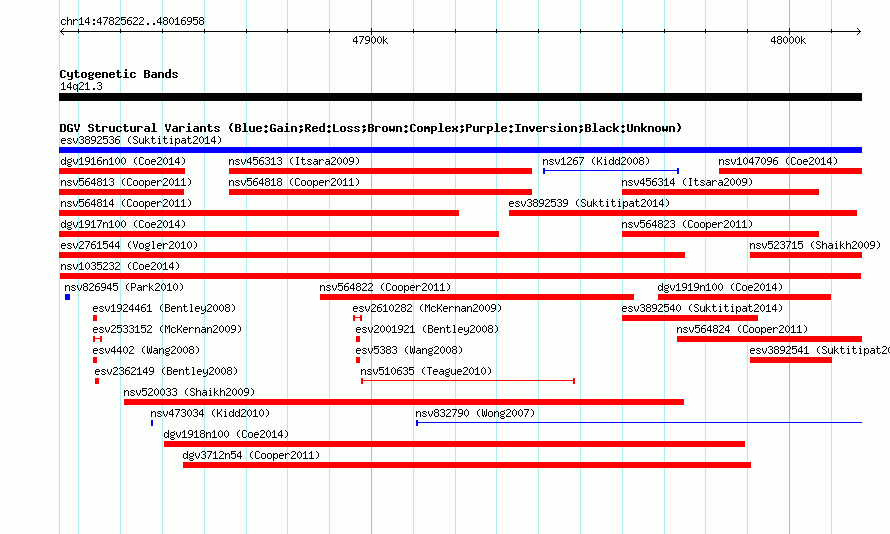Click the esv3892536 blue gain bar
Viewport: 890px width, 534px height.
tap(460, 150)
